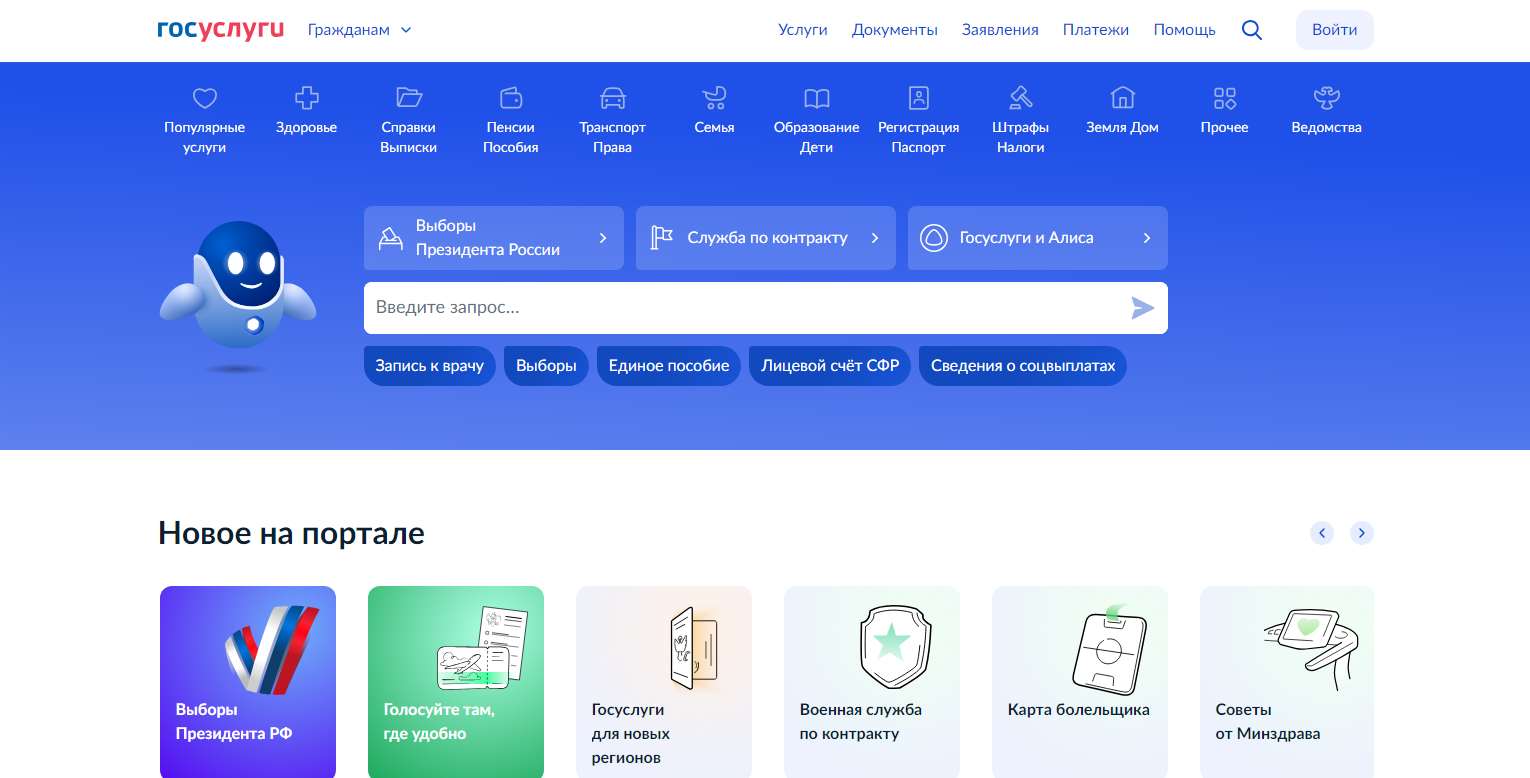Open the Штрафы Налоги gavel icon
Screen dimensions: 1530x778
pos(1021,98)
